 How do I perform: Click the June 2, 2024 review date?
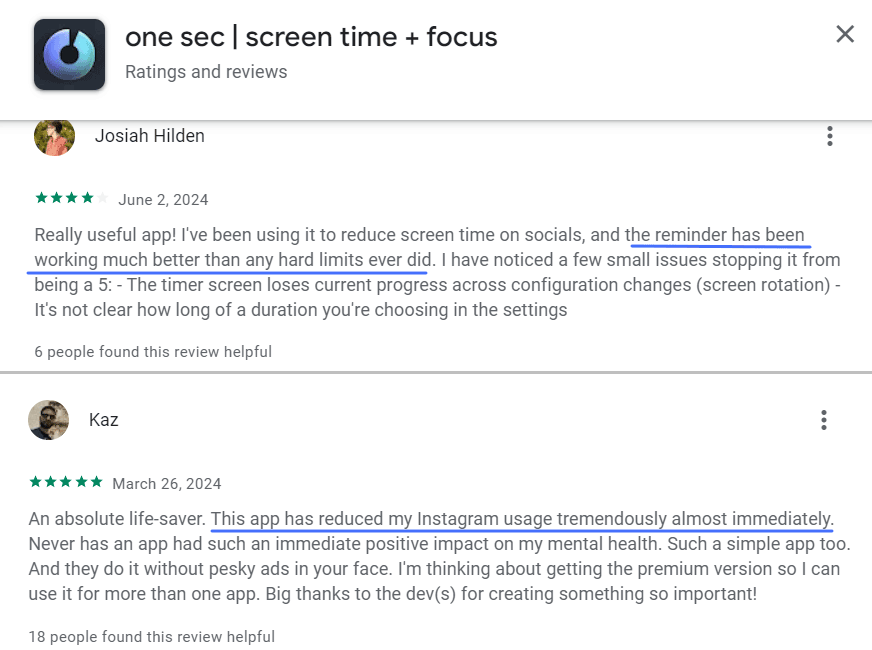pos(163,199)
